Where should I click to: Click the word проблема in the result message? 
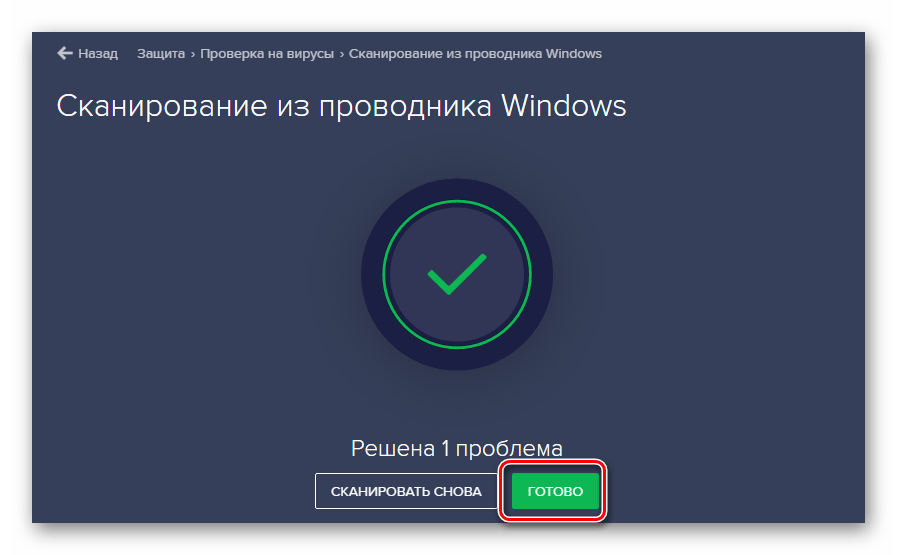(509, 450)
